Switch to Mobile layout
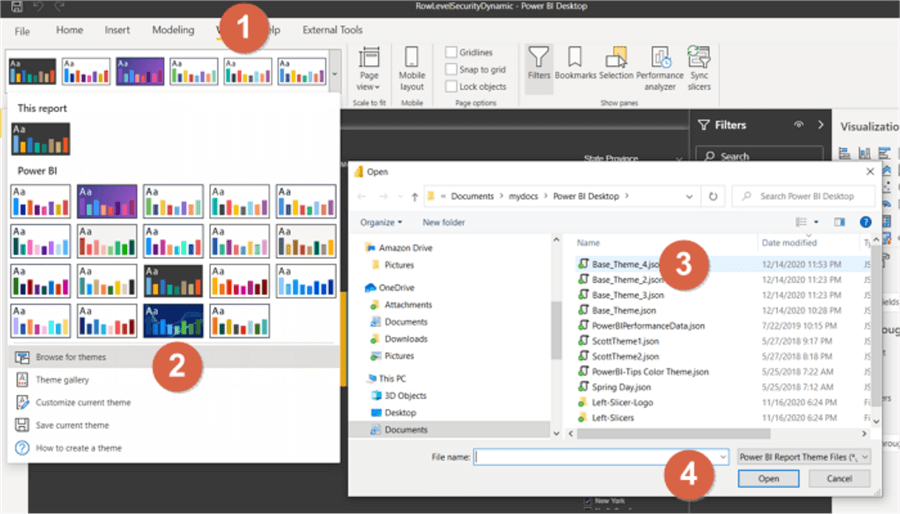Screen dimensions: 900x514 coord(412,69)
